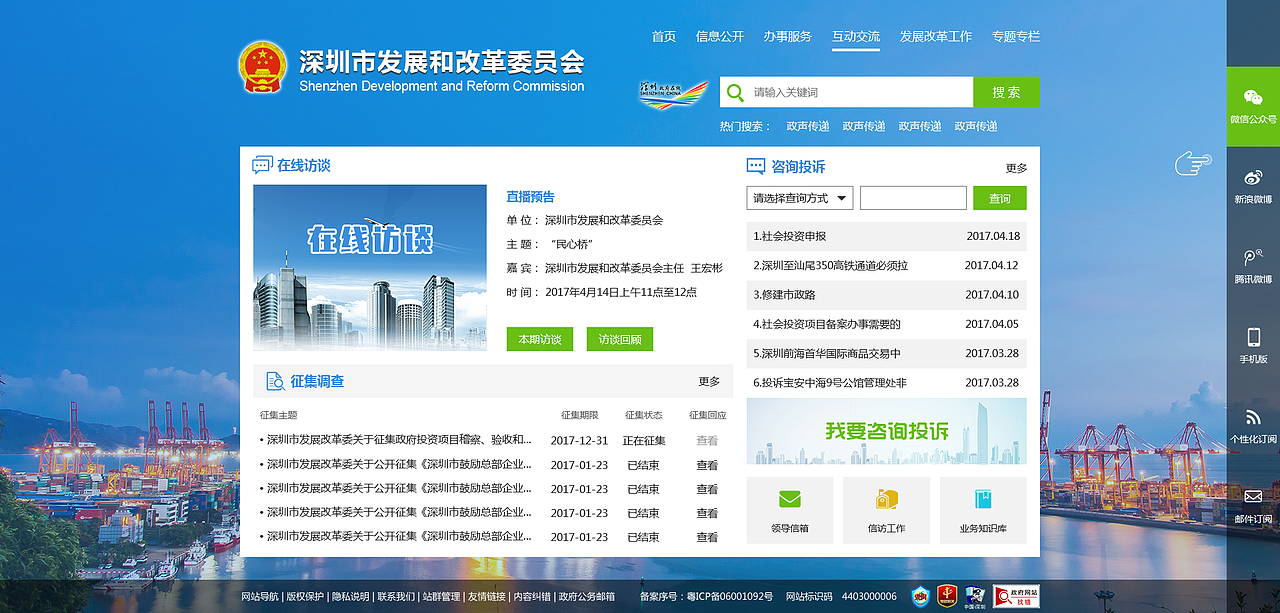Click the magnifier icon in the search box
Viewport: 1280px width, 613px height.
(x=735, y=92)
